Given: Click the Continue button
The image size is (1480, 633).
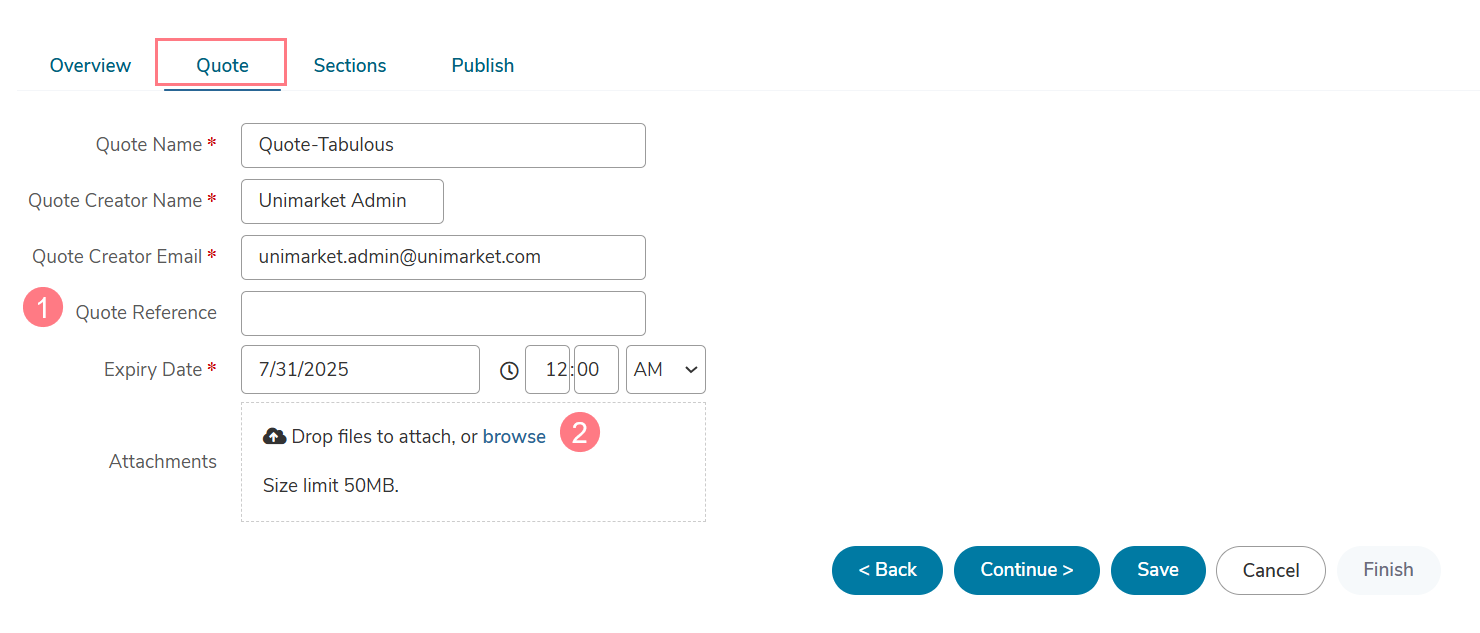Looking at the screenshot, I should [x=1027, y=570].
